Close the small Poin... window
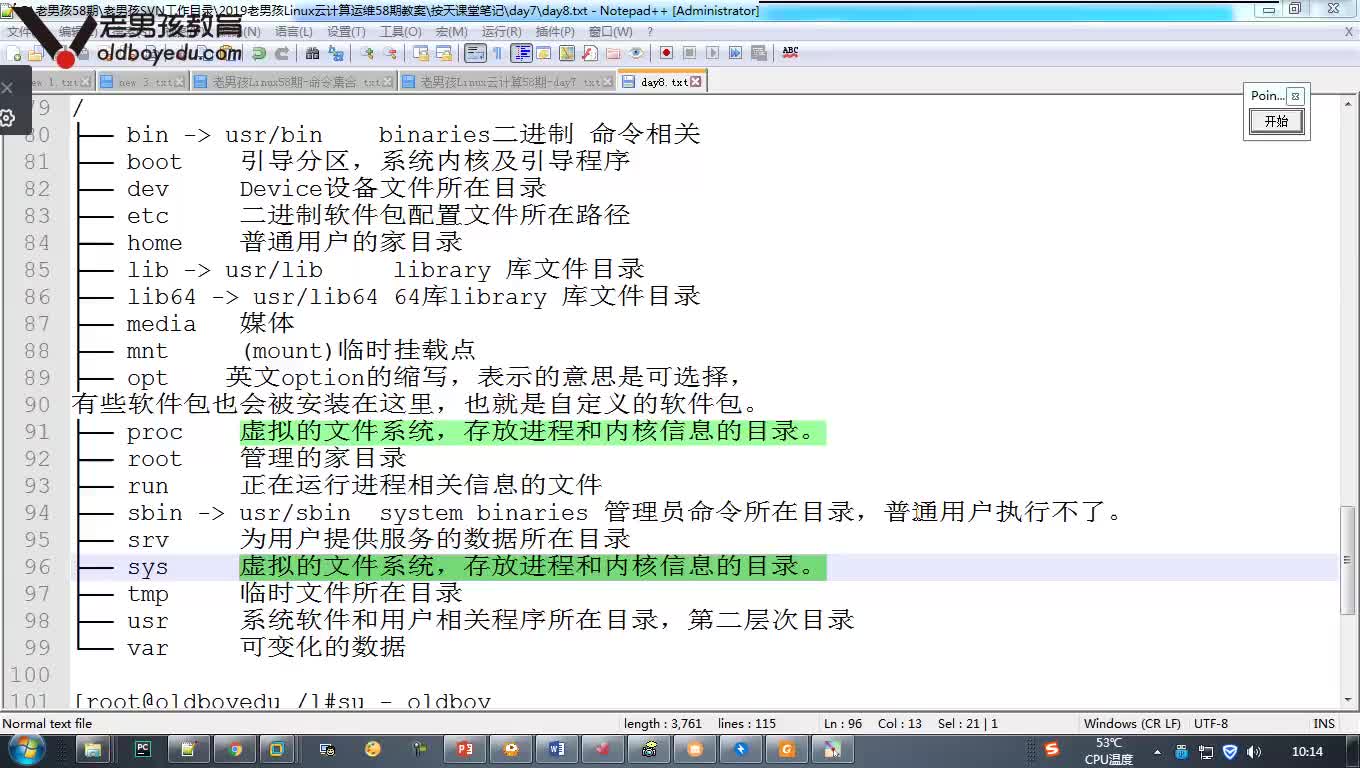1360x768 pixels. 1295,96
